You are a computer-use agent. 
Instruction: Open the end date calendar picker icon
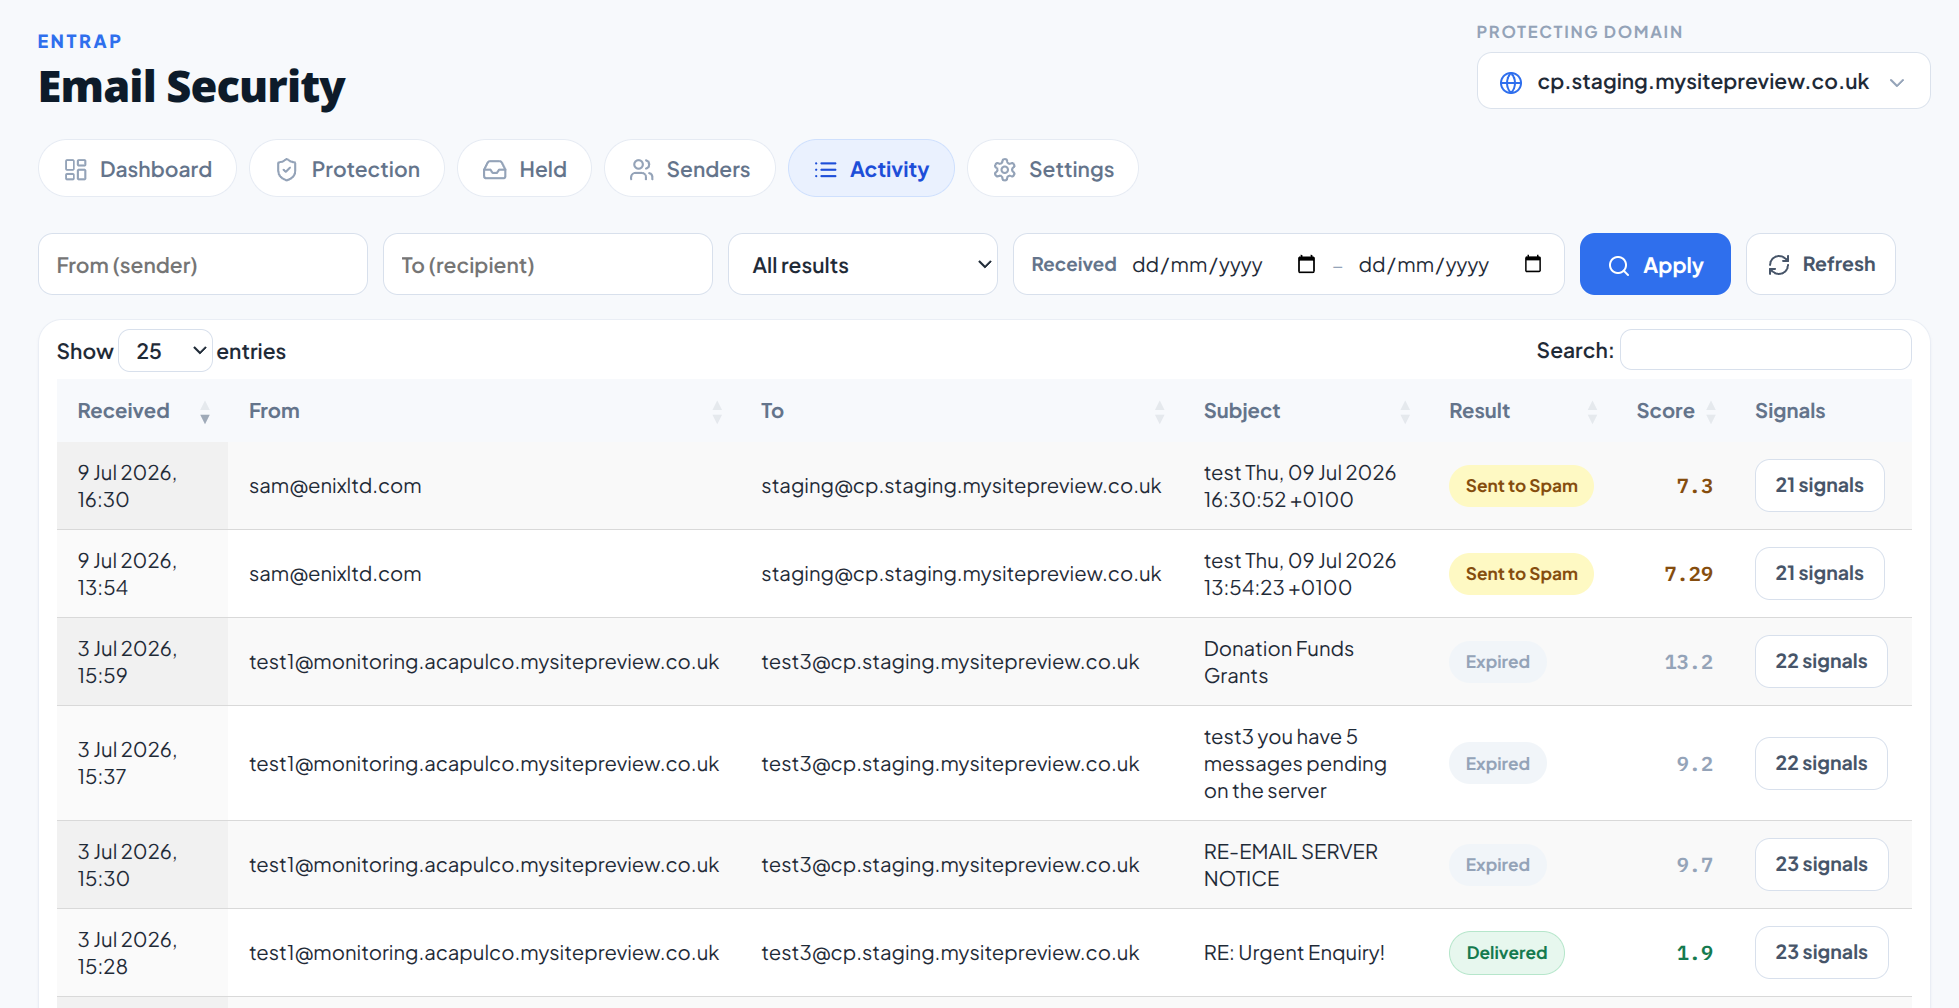(1533, 264)
